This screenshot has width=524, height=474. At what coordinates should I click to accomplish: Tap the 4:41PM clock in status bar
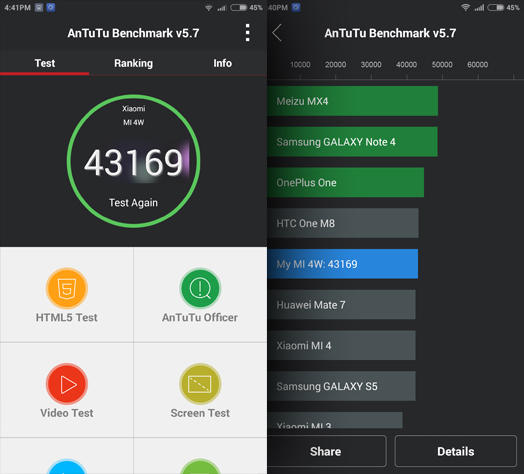[17, 7]
